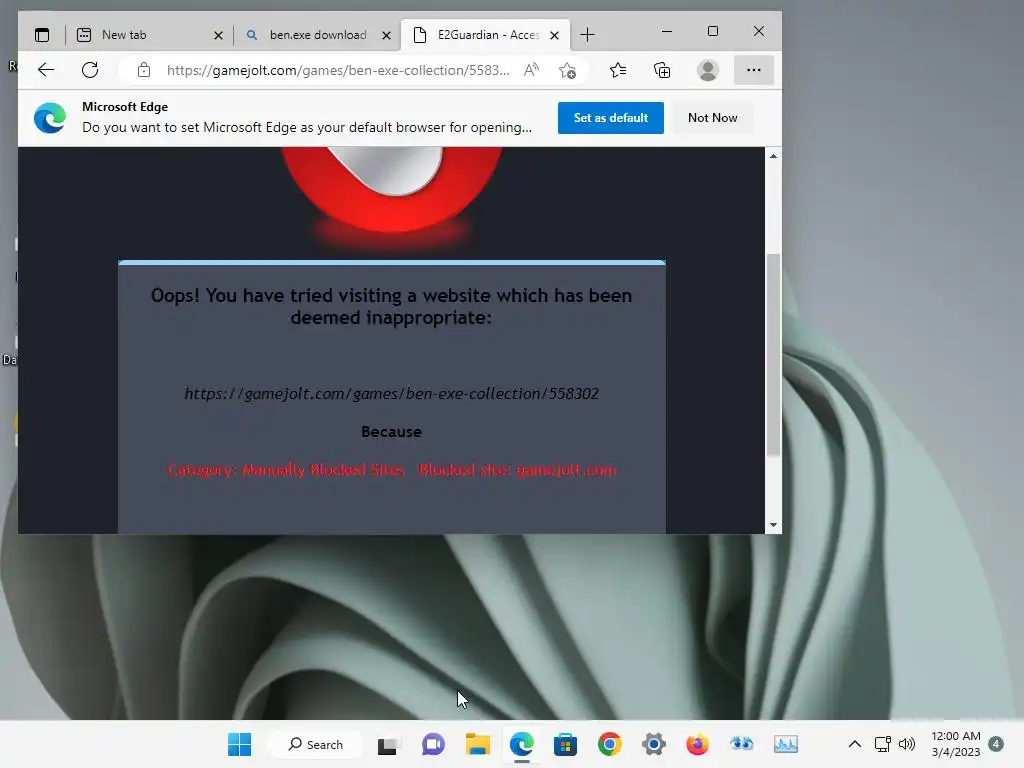Click Microsoft Edge taskbar icon

coord(522,744)
